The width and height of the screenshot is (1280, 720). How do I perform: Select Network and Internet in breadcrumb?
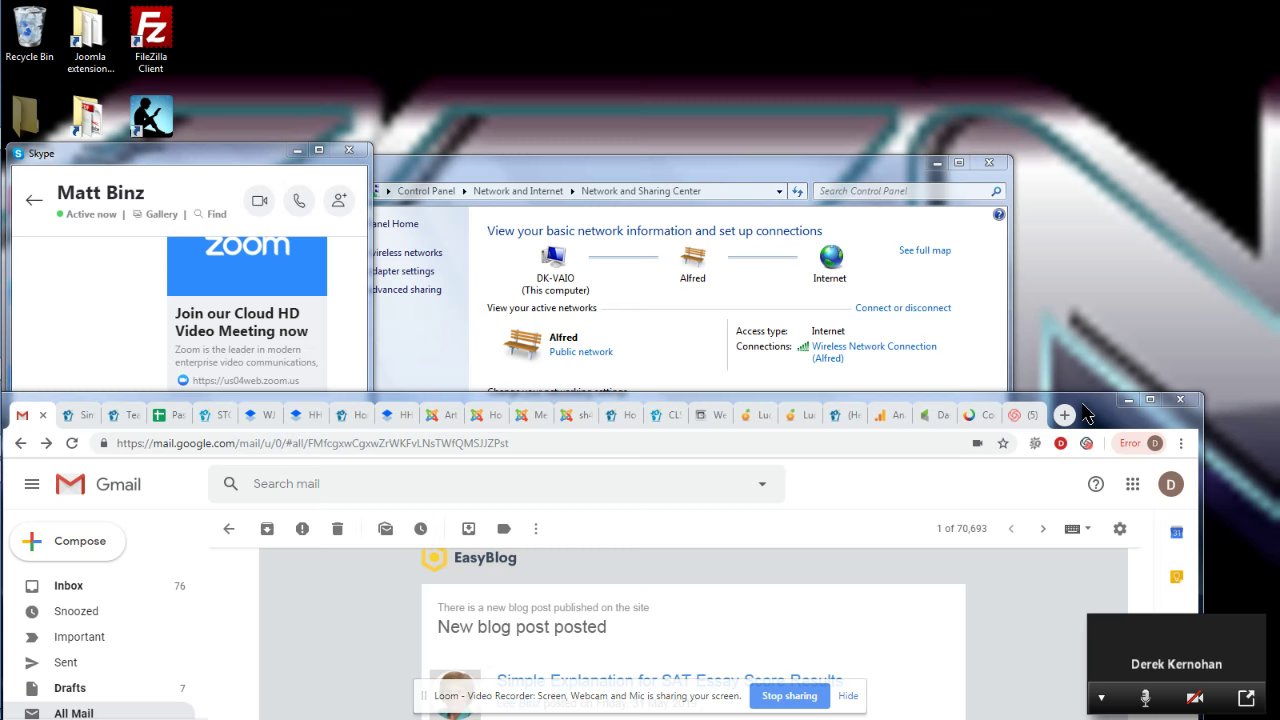point(518,191)
